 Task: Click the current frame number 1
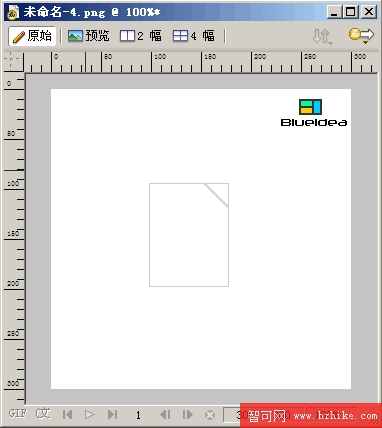point(138,415)
